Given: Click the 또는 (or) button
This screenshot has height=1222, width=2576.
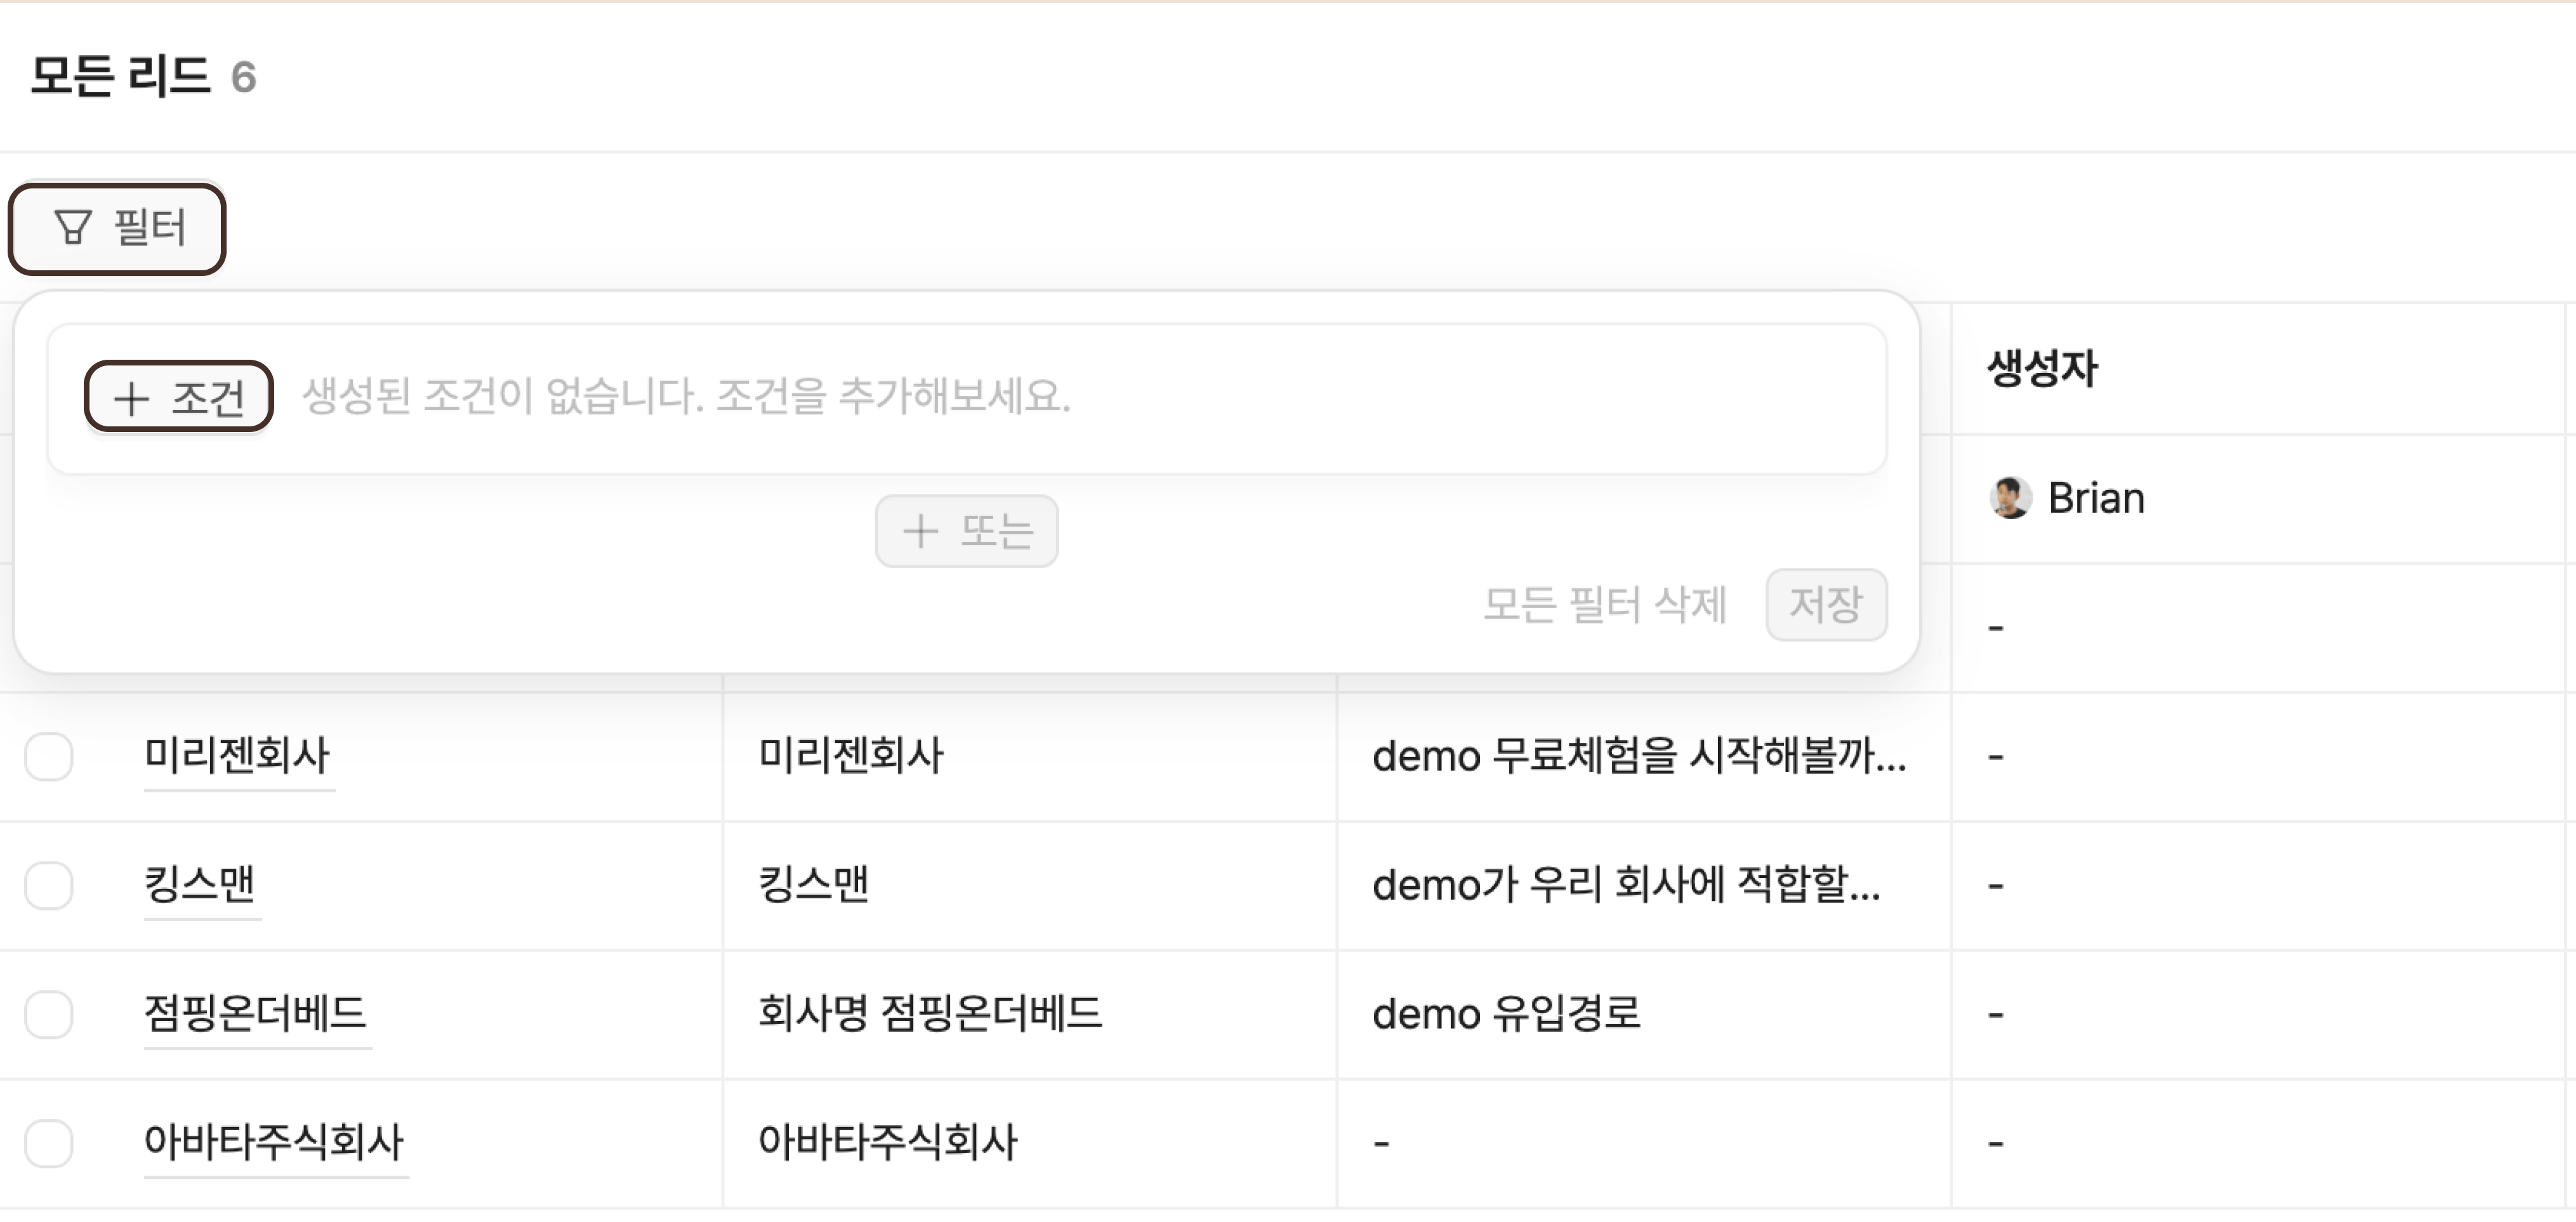Looking at the screenshot, I should click(966, 531).
